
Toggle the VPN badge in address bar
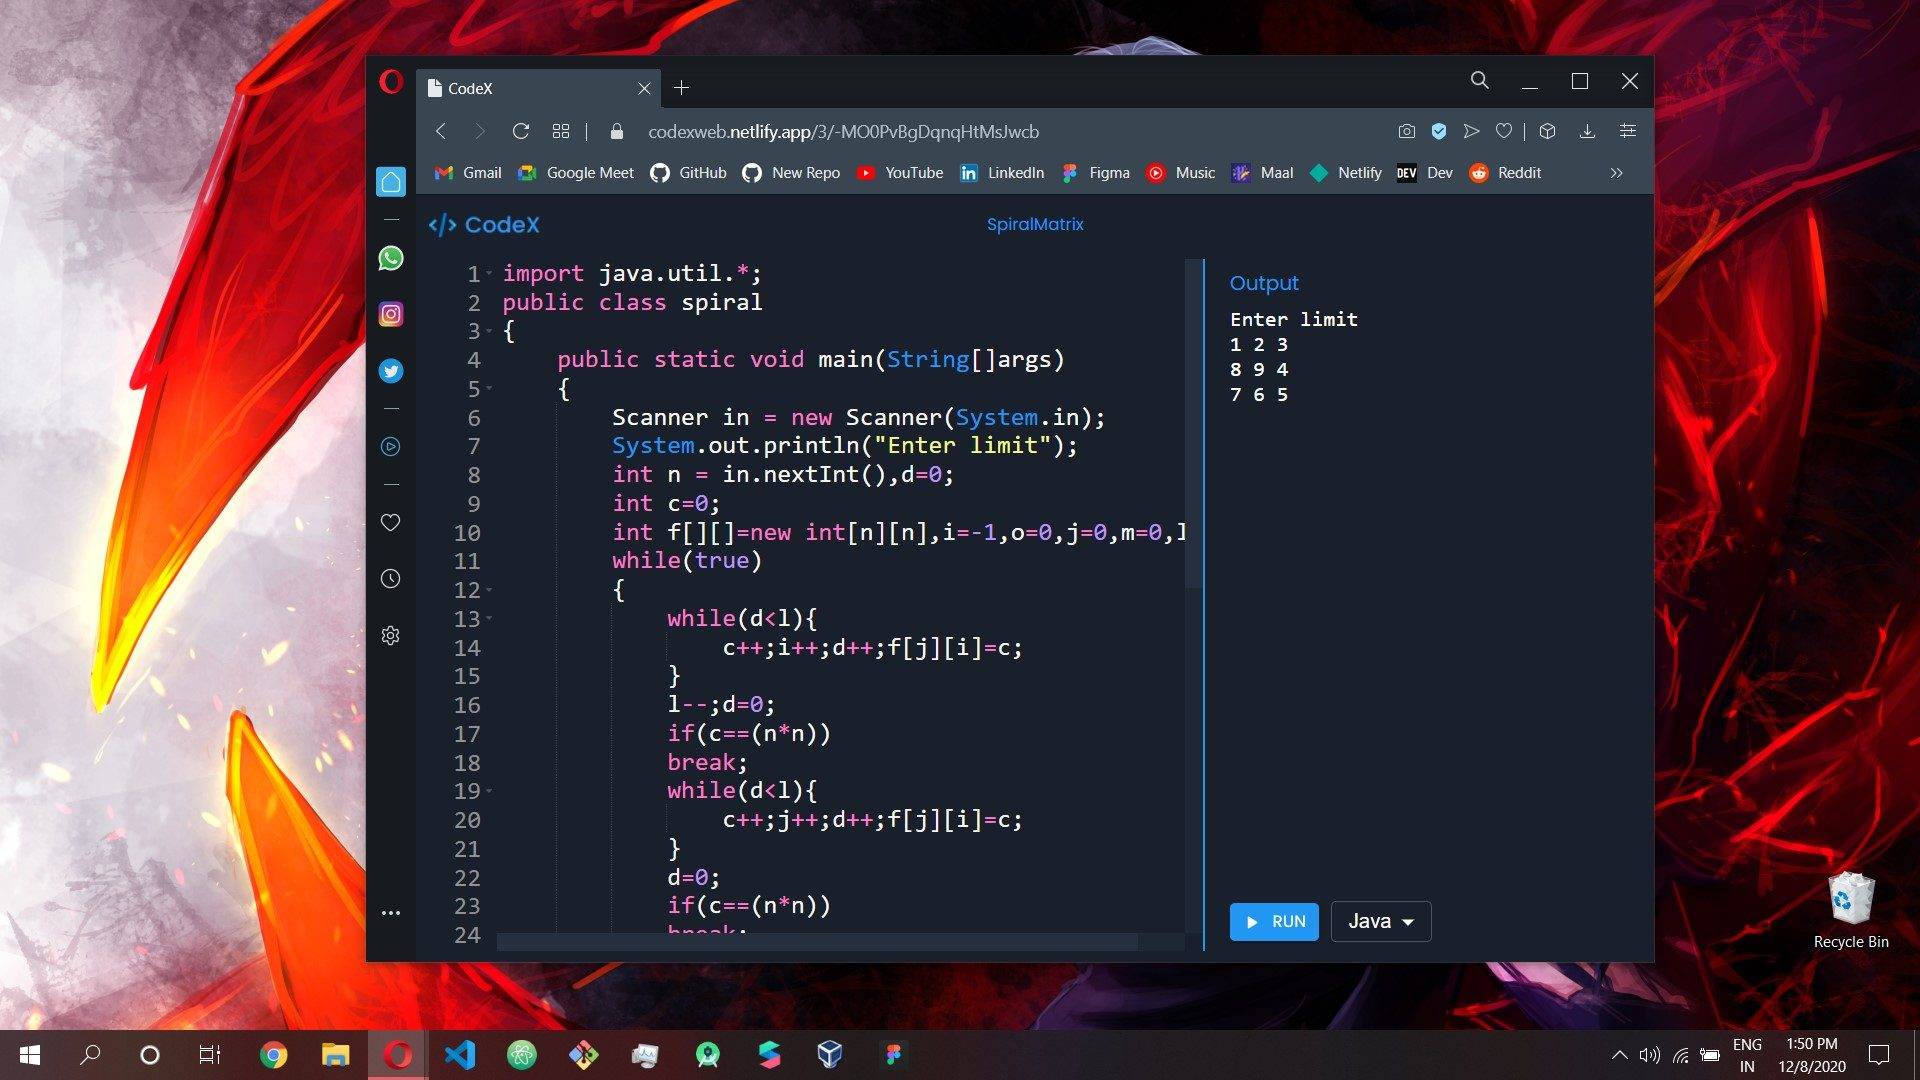click(1440, 131)
